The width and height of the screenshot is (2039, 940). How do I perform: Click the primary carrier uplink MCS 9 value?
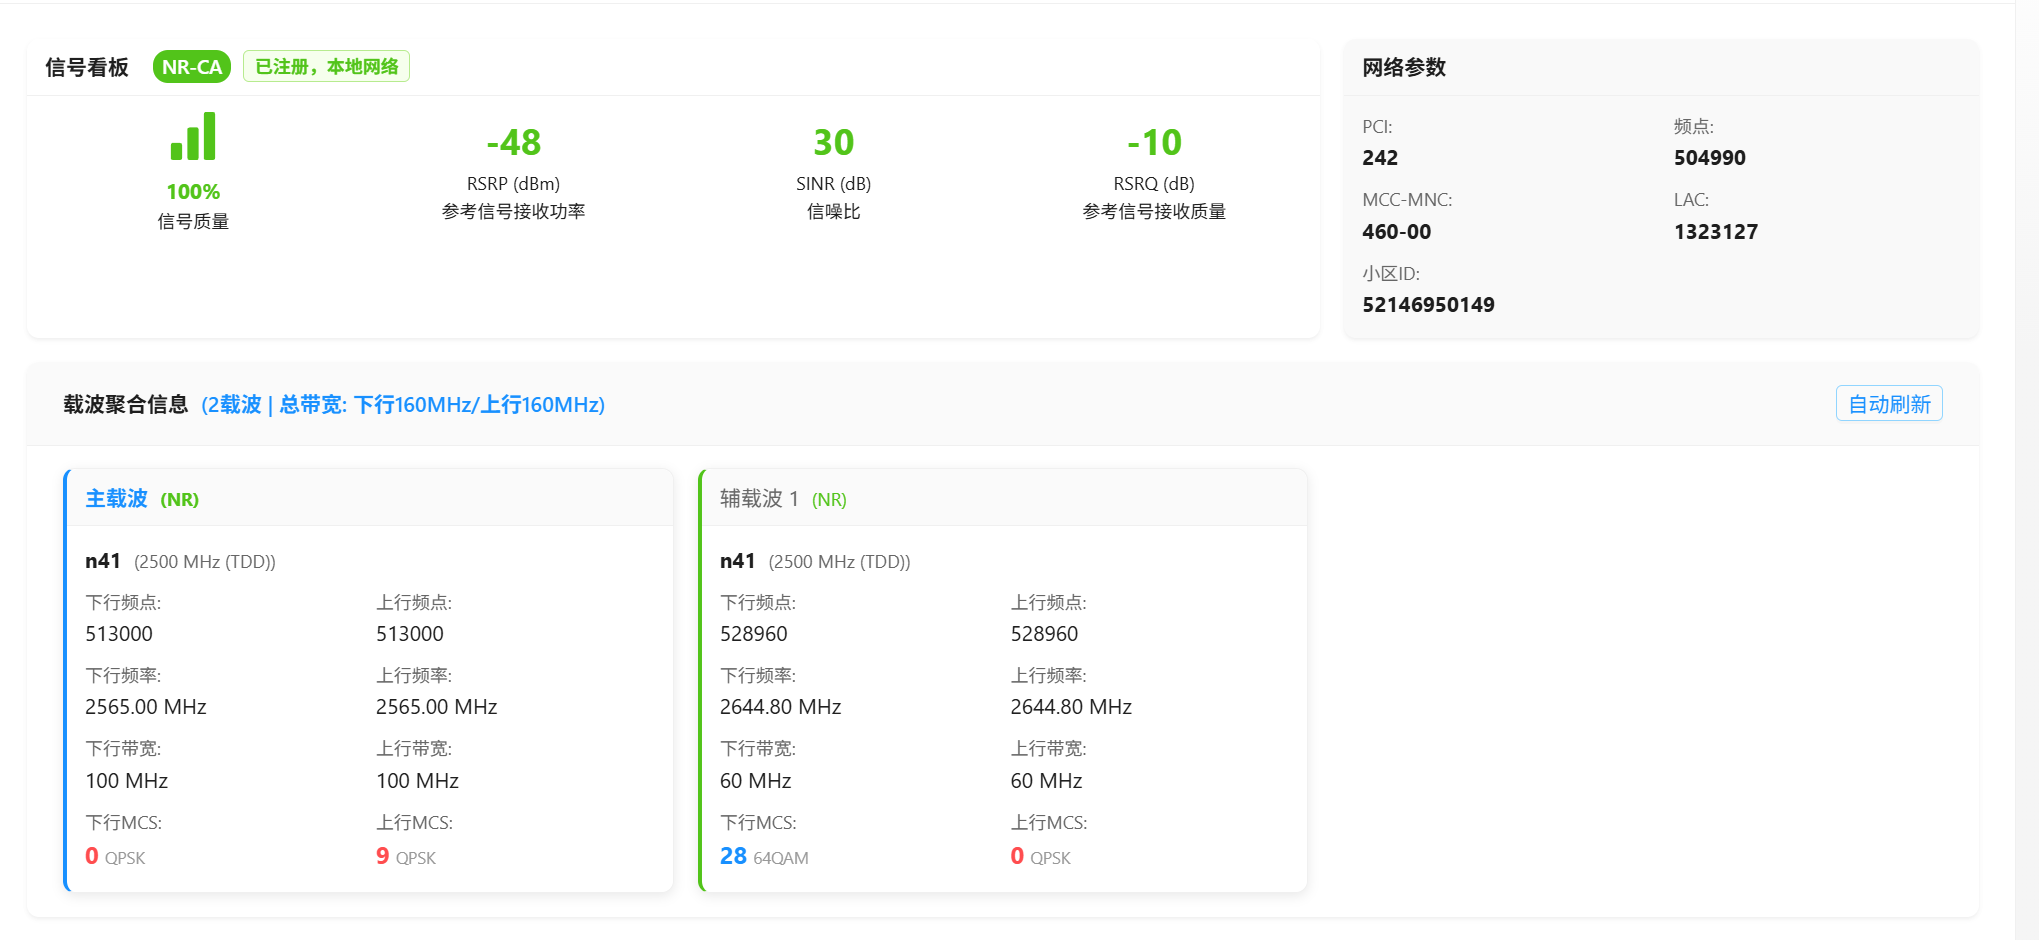[383, 856]
